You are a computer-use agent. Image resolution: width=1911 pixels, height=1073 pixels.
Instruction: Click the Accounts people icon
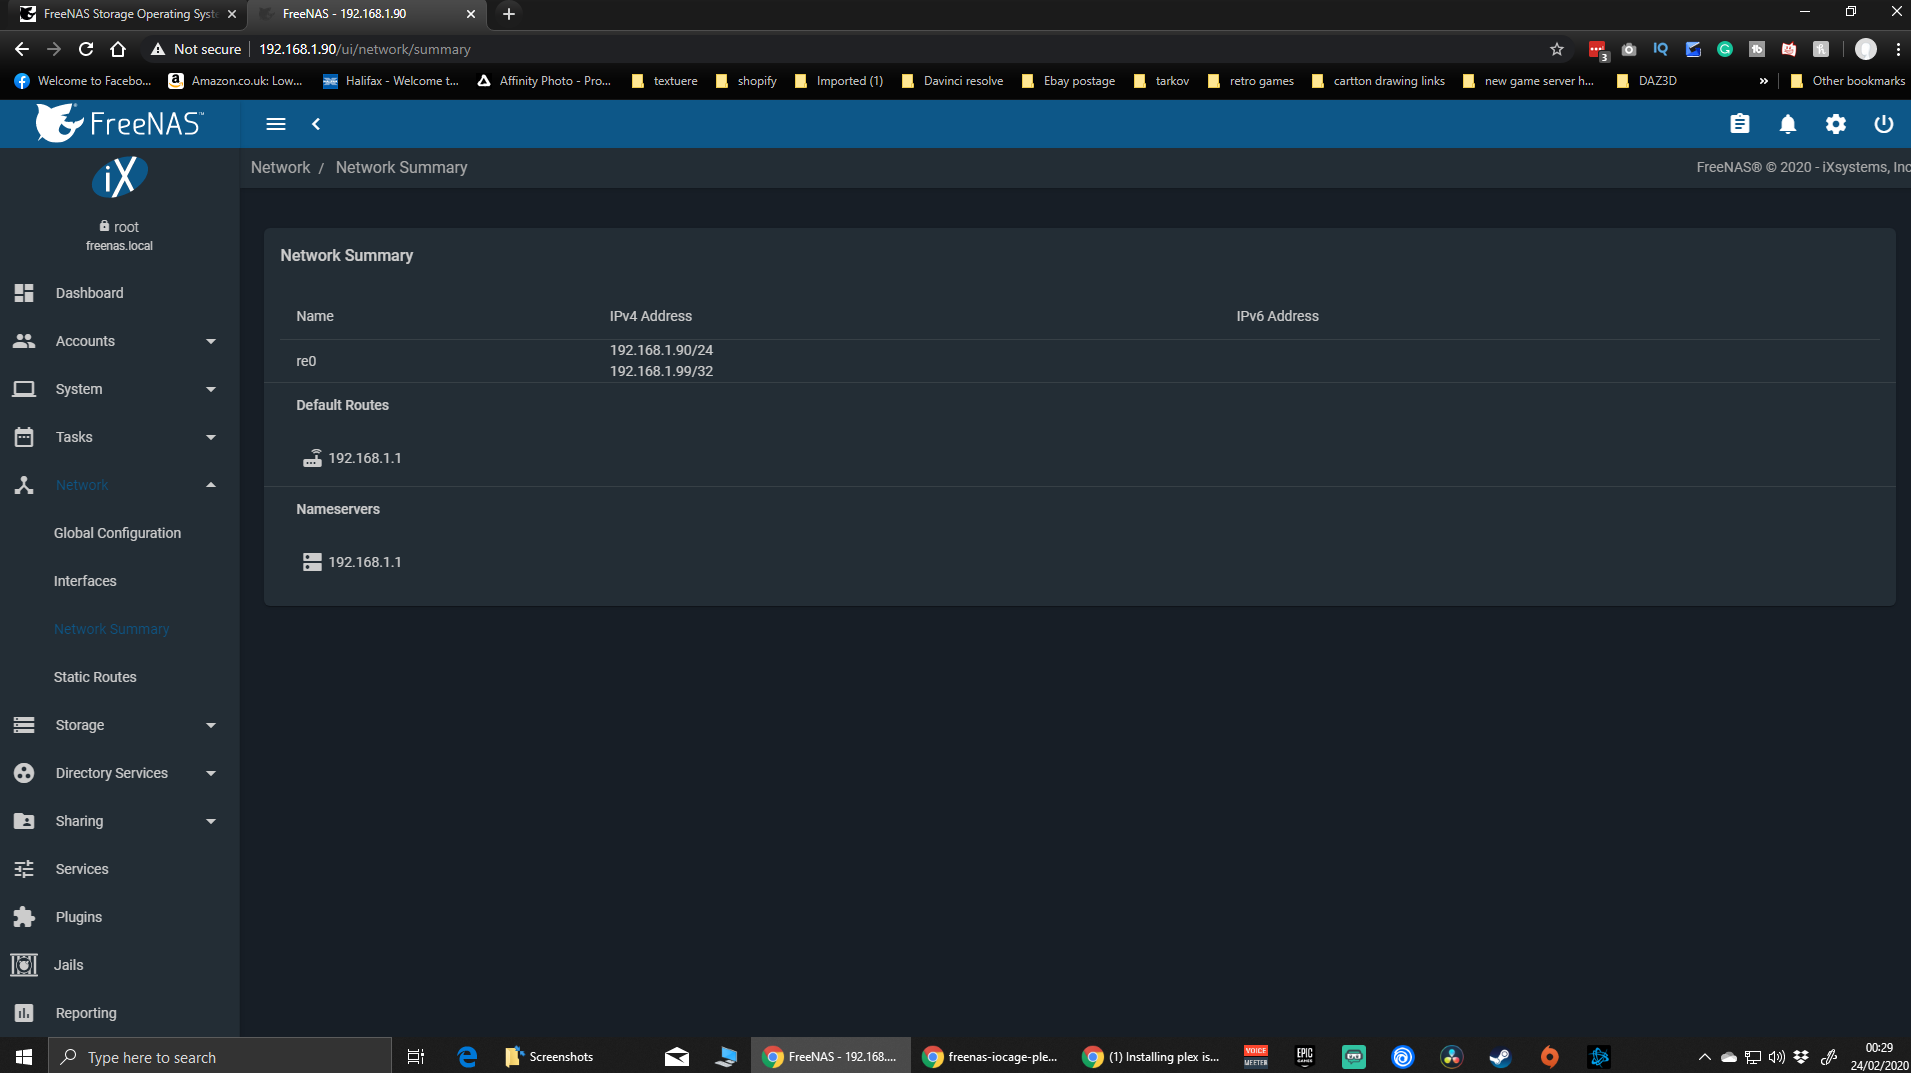click(24, 341)
